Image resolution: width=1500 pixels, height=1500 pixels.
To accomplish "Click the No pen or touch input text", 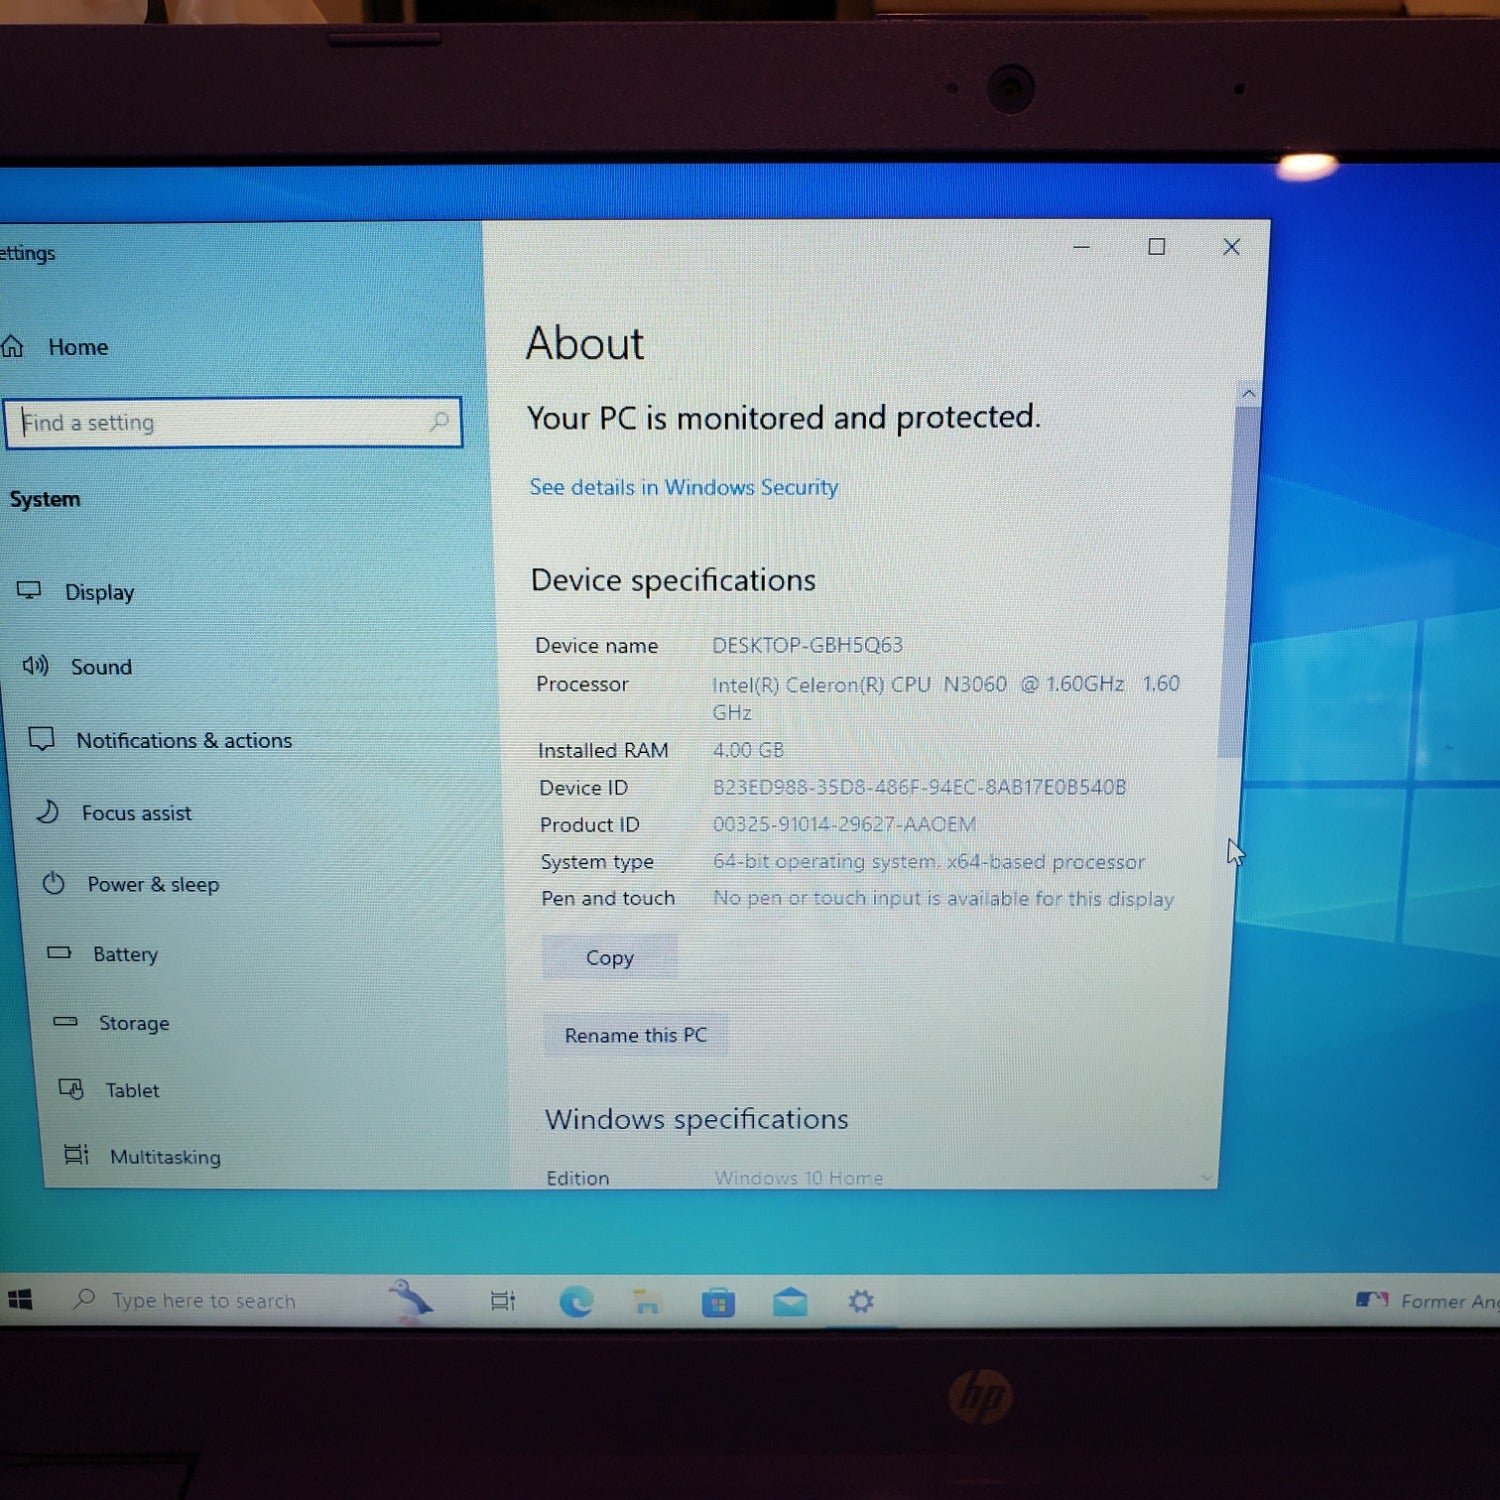I will (x=943, y=898).
